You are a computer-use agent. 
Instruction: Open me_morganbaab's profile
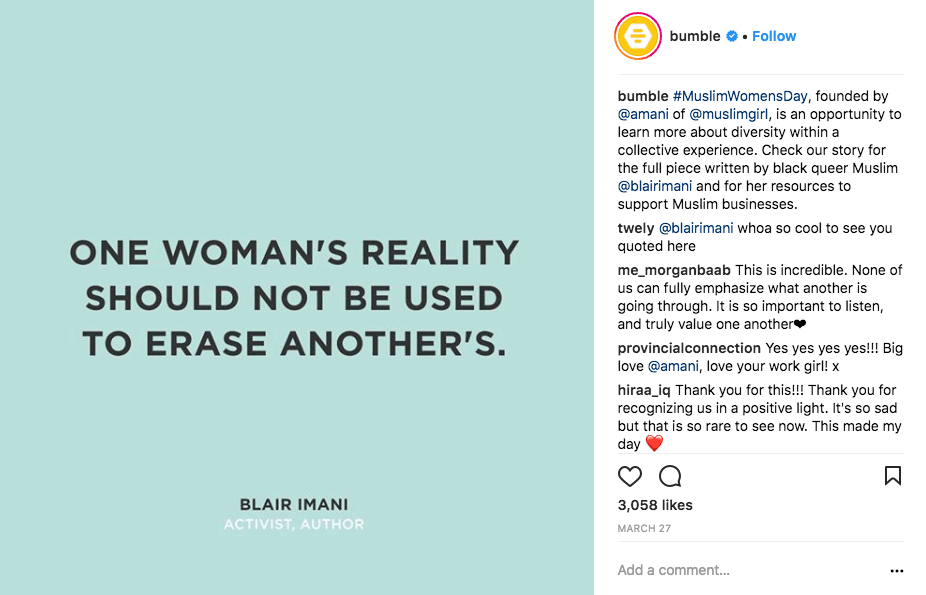(674, 270)
